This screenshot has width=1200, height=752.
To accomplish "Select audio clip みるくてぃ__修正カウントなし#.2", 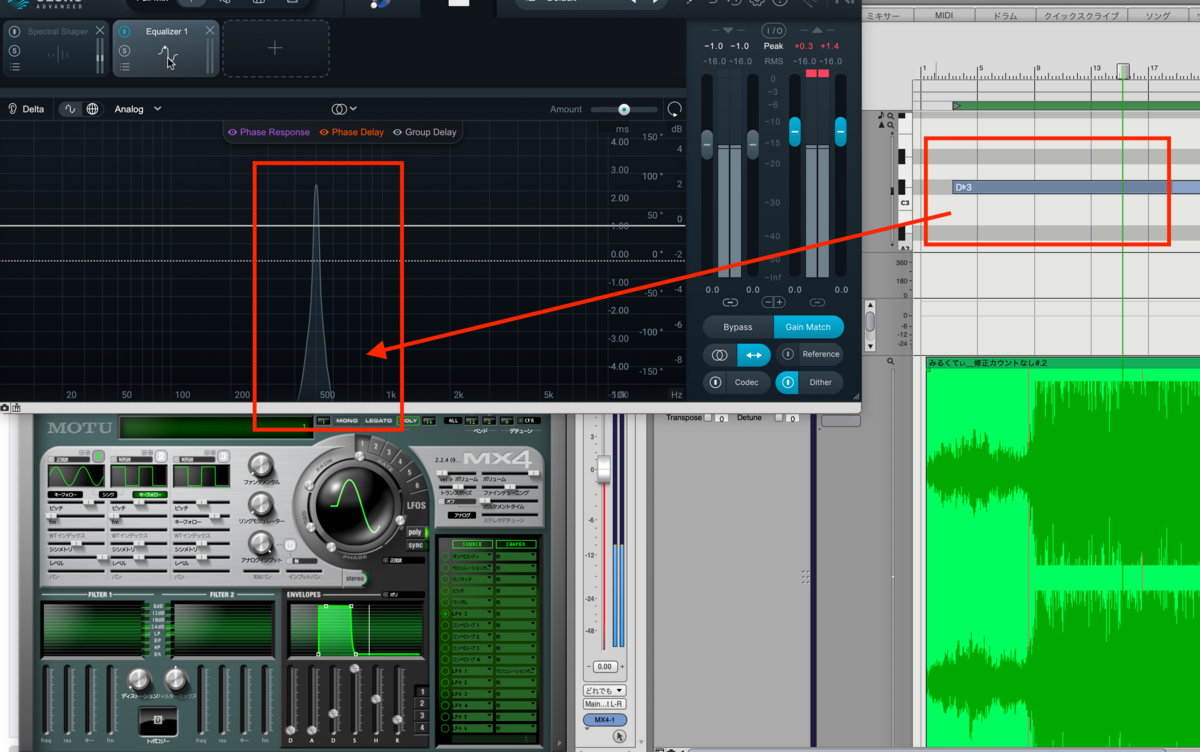I will [1063, 554].
